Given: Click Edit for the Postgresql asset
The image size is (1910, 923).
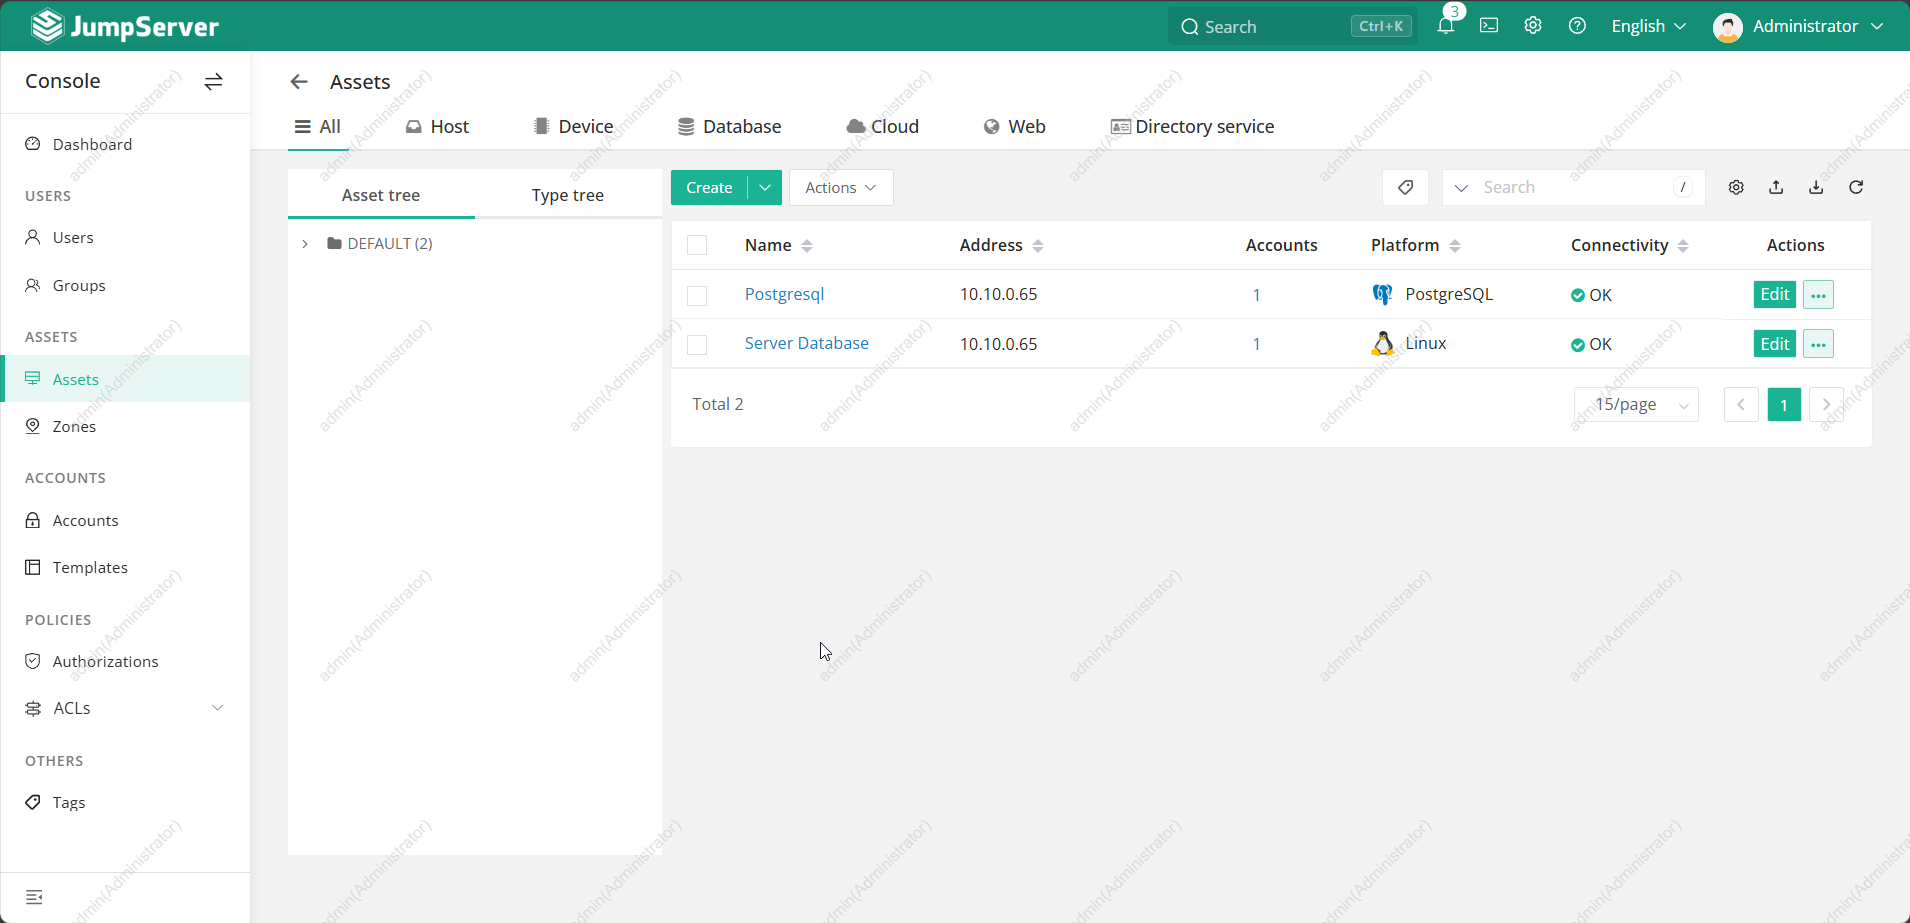Looking at the screenshot, I should coord(1774,294).
